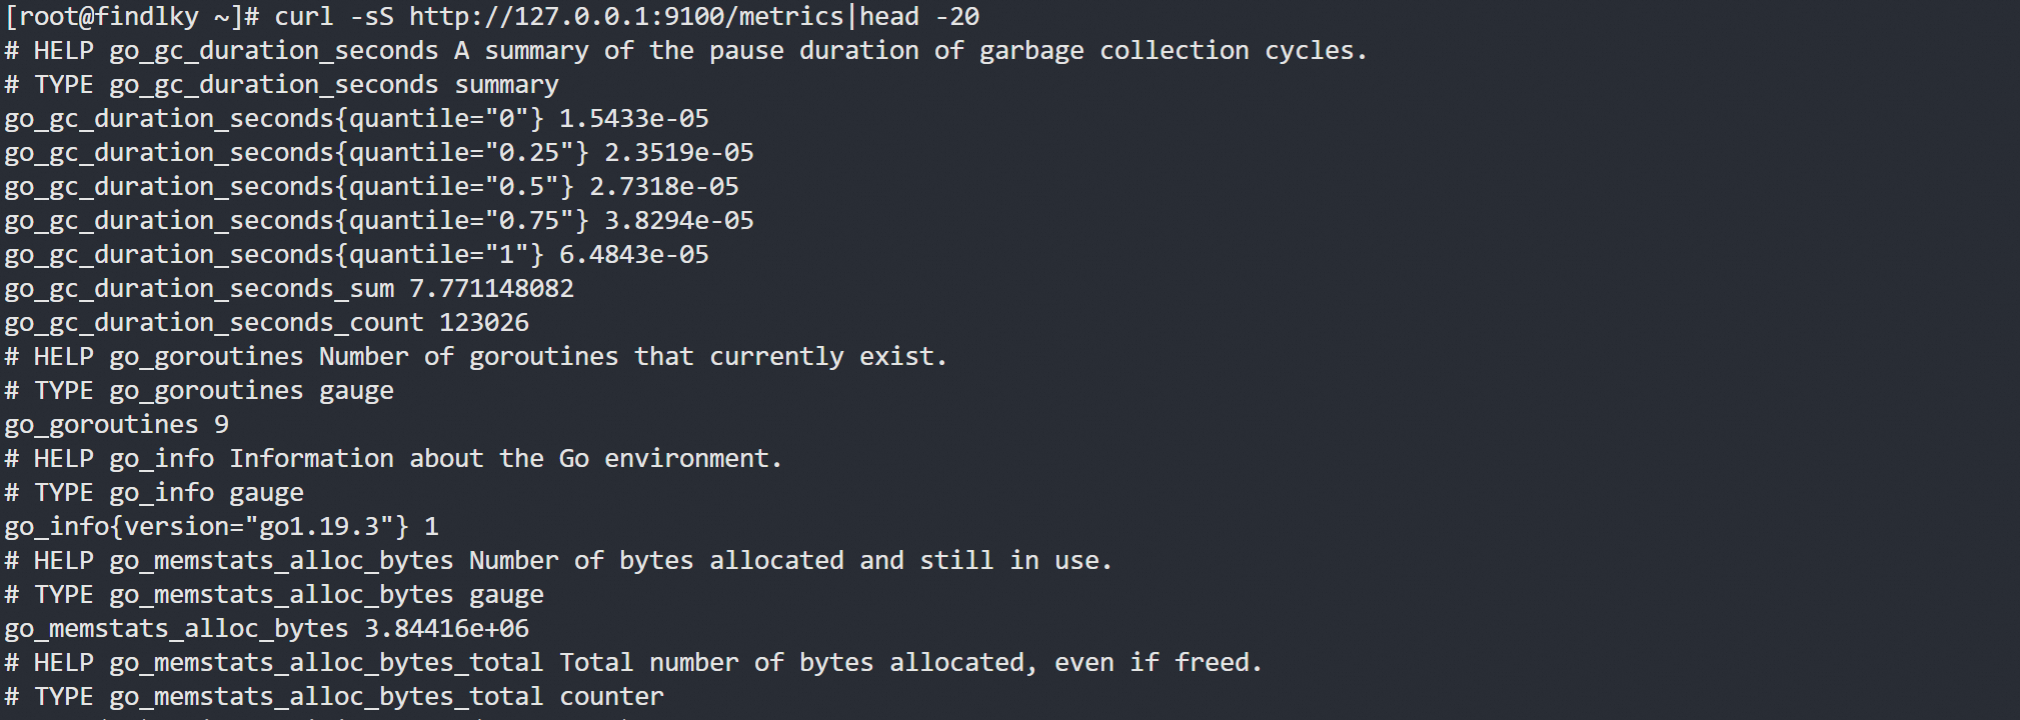
Task: Click the quantile="1" value 6.4843e-05
Action: [633, 255]
